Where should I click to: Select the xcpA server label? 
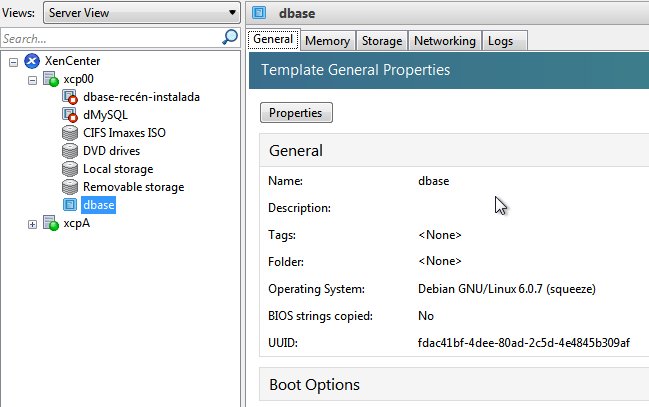click(77, 223)
